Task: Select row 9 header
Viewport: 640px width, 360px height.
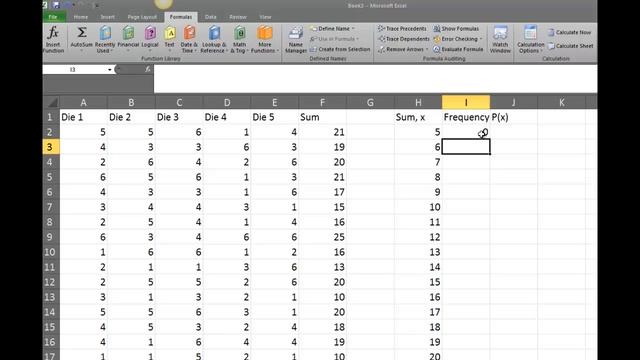Action: point(51,237)
